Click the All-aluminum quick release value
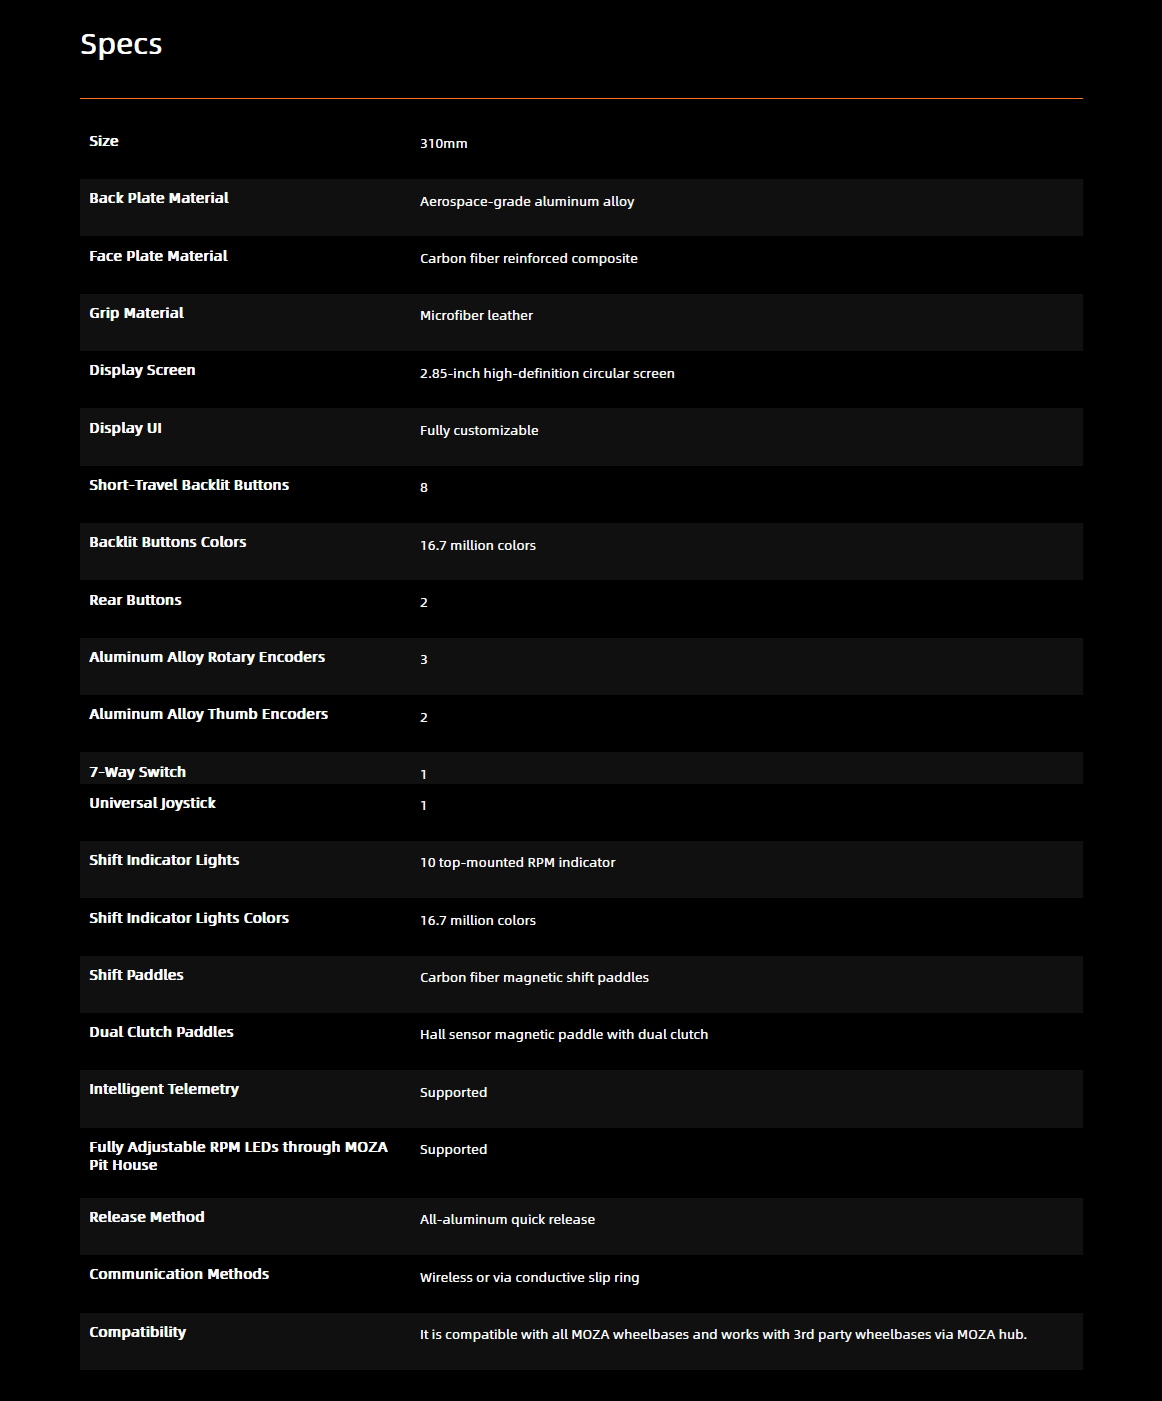The height and width of the screenshot is (1401, 1162). (507, 1219)
